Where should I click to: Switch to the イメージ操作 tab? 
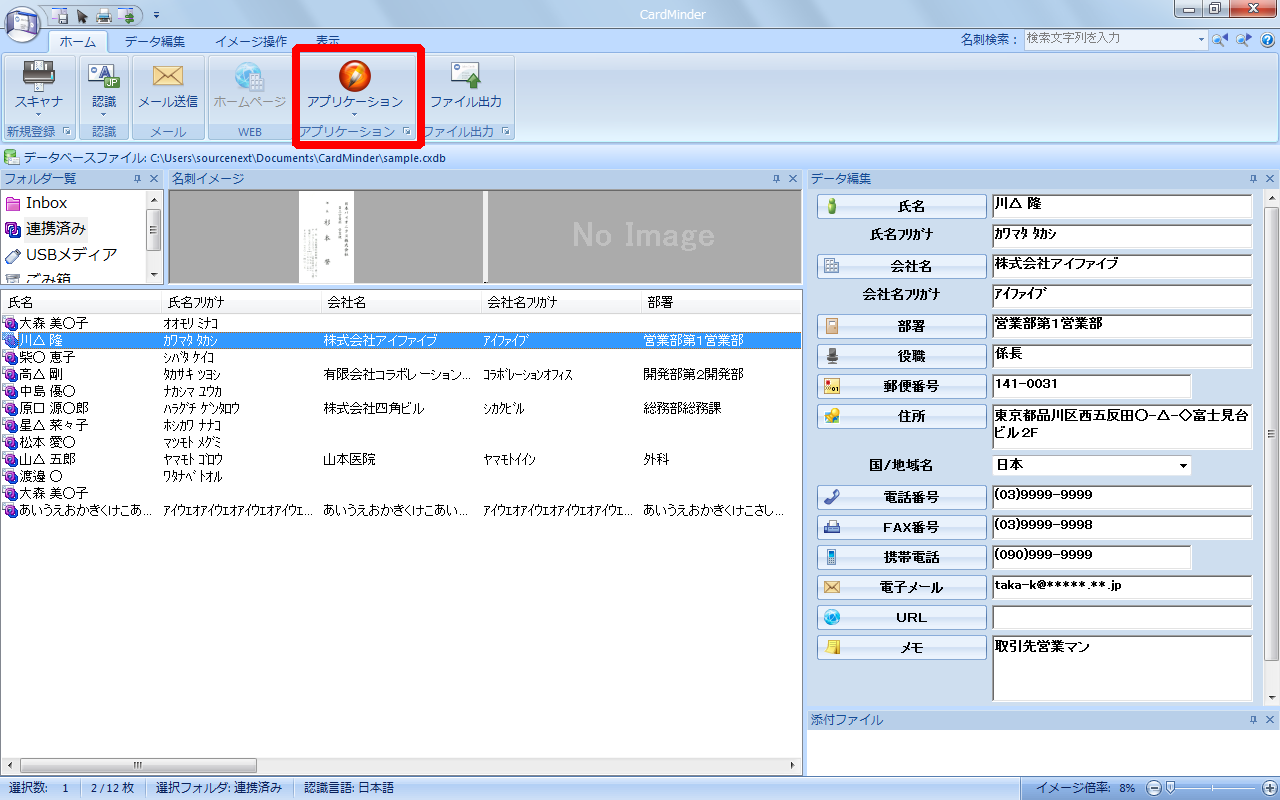251,42
